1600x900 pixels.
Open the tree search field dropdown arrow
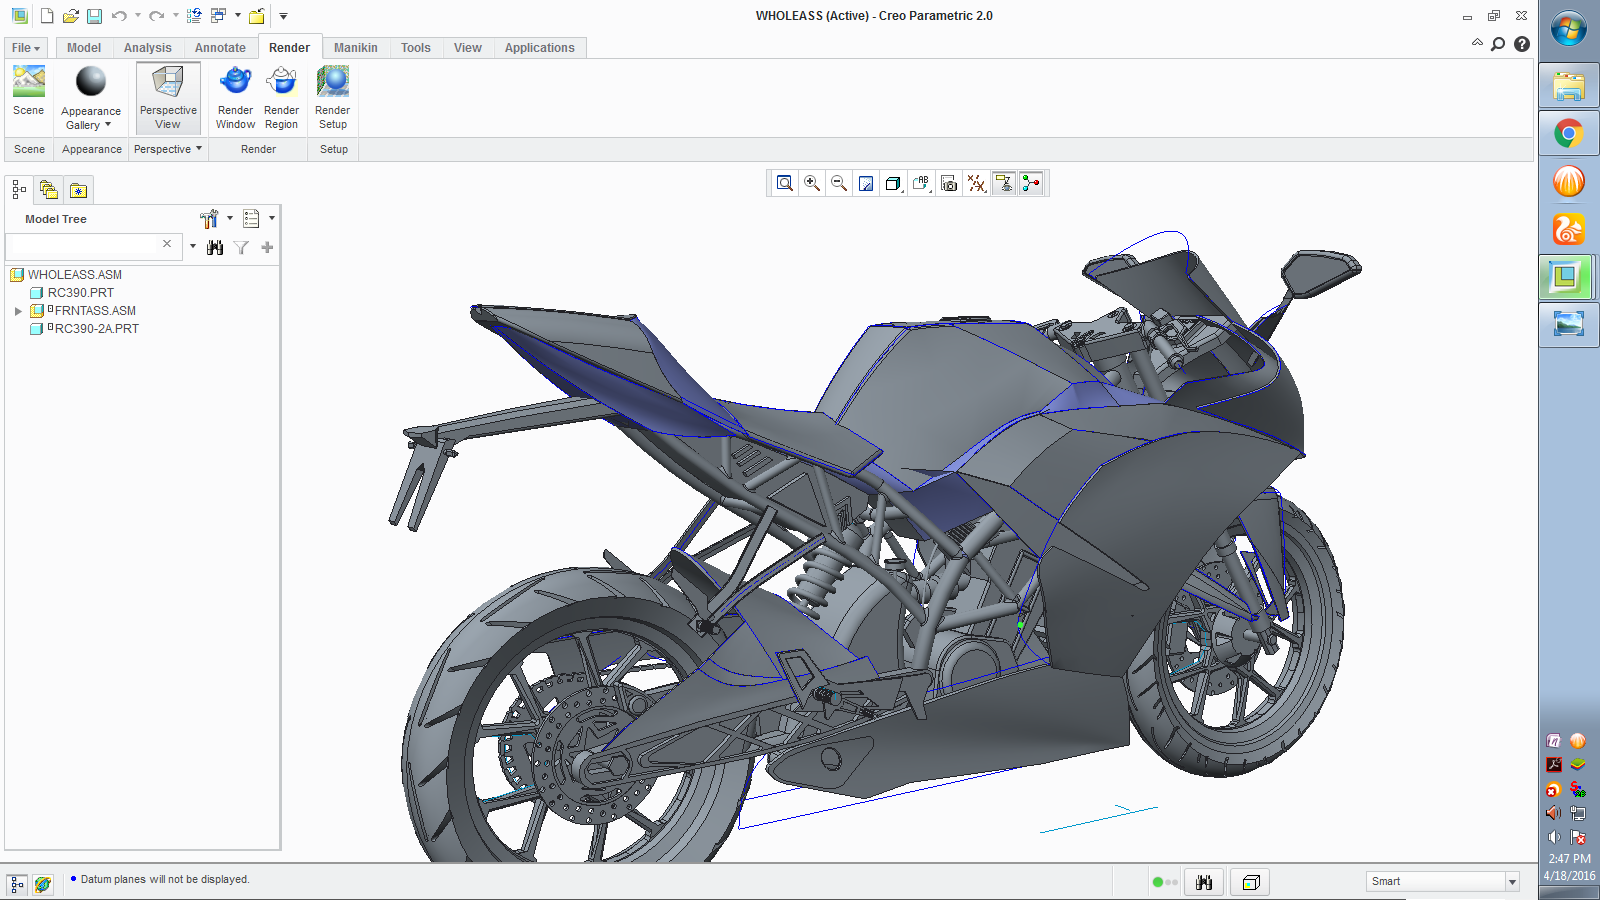tap(193, 247)
